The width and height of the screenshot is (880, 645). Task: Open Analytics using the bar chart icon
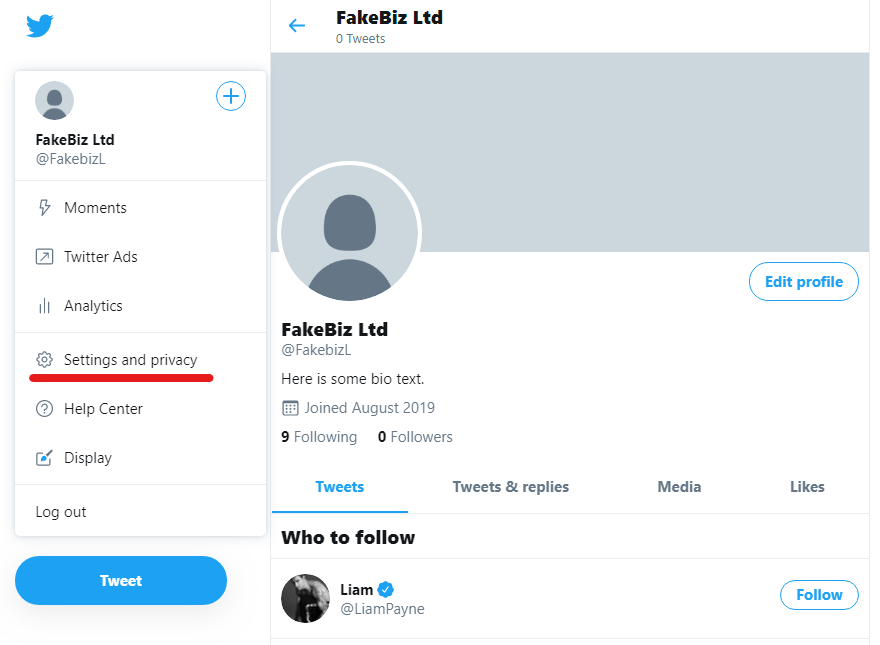42,306
